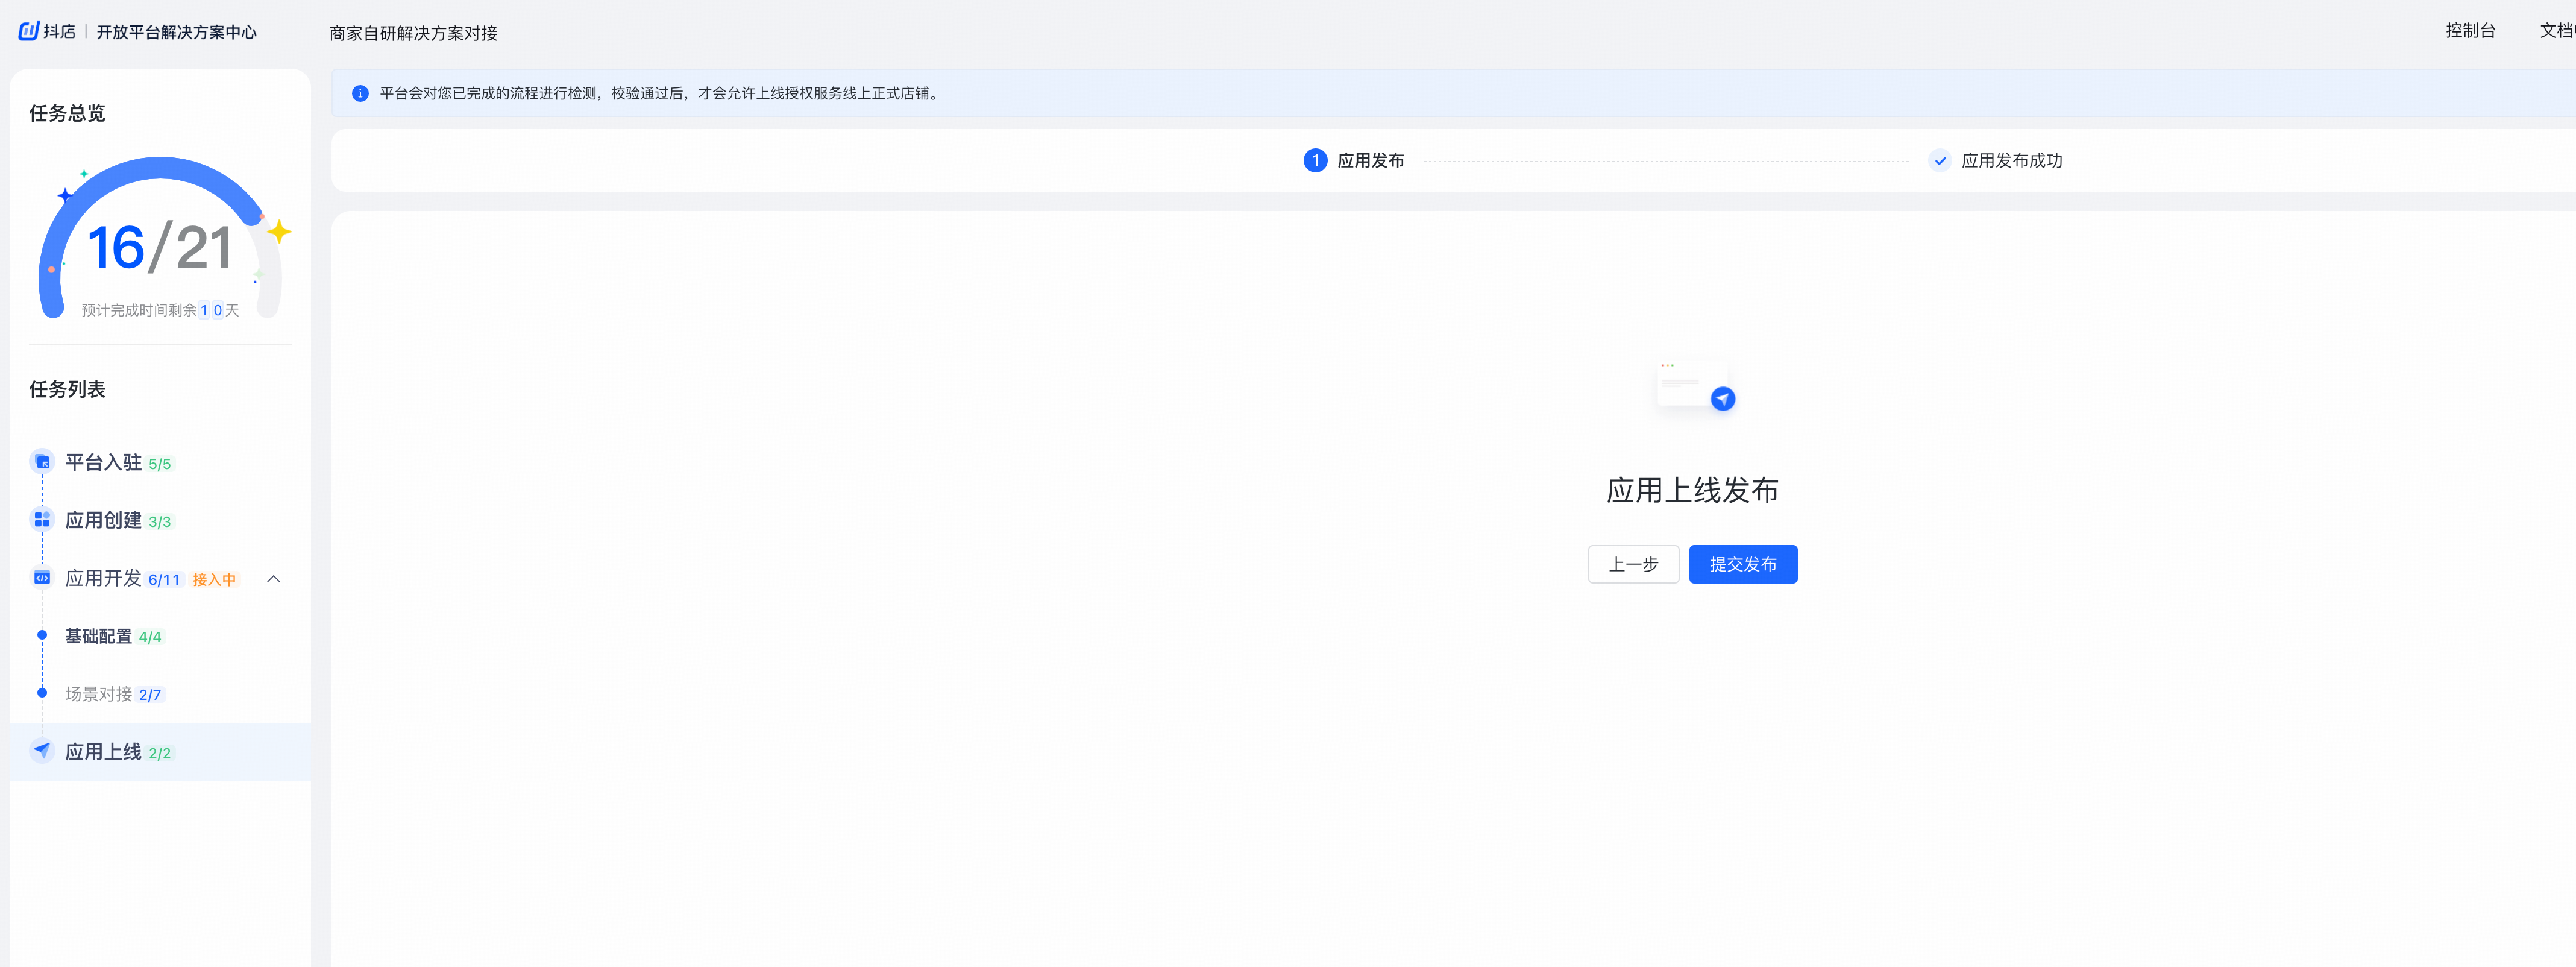Click the 应用上线发布 heading
This screenshot has height=967, width=2576.
coord(1693,490)
